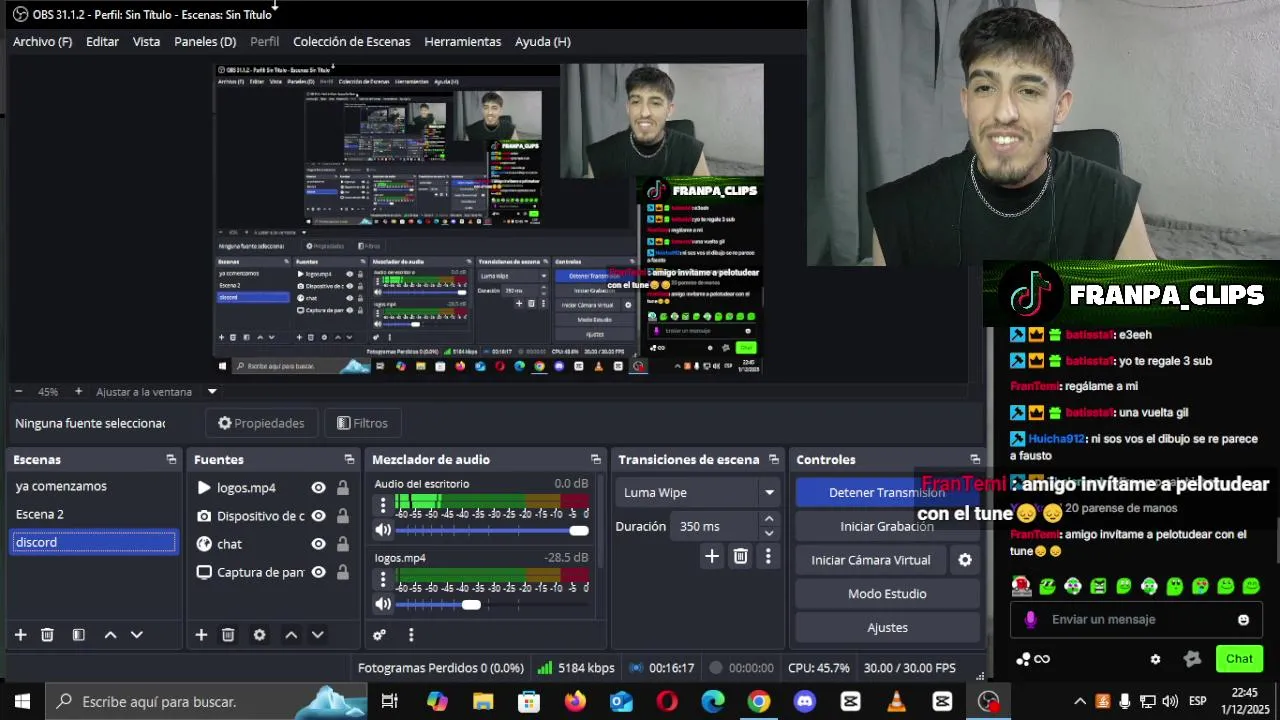Open advanced audio properties gears icon
The image size is (1280, 720).
379,635
